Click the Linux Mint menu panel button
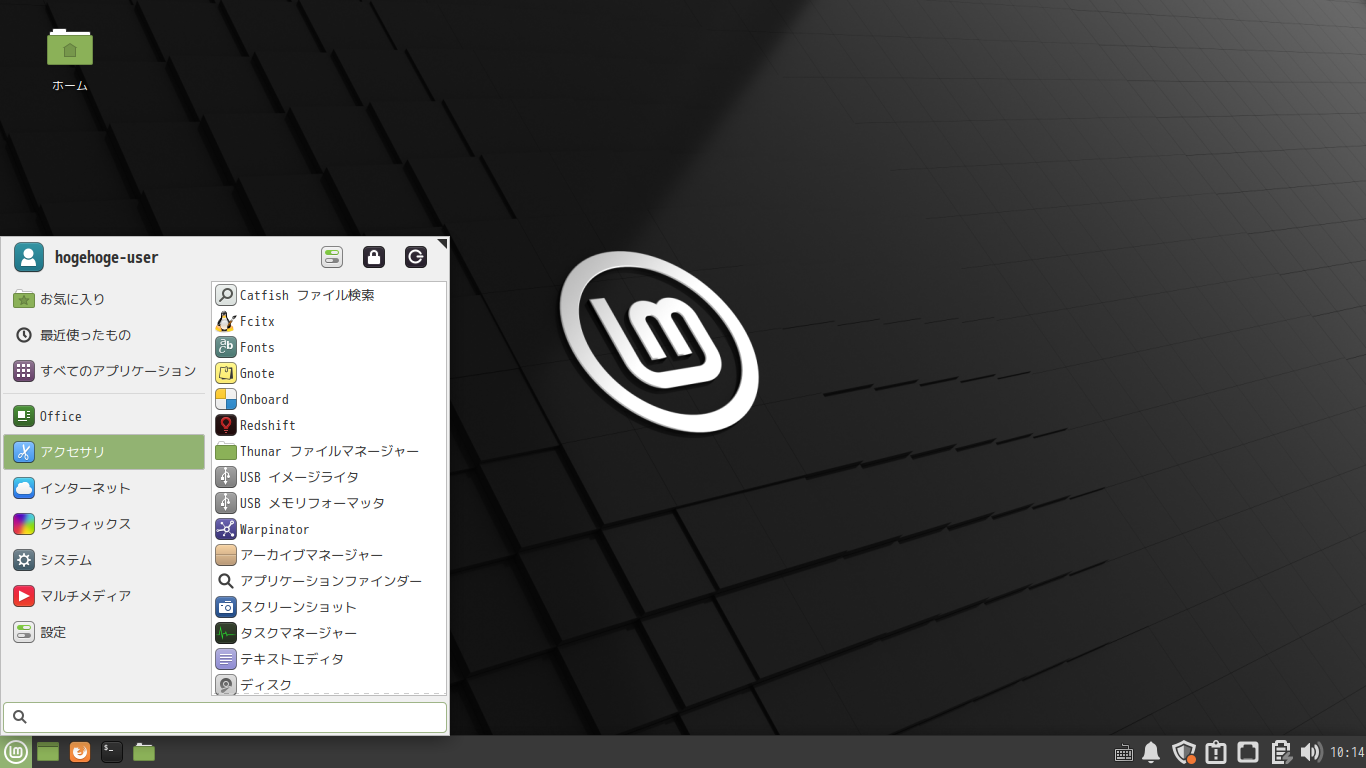This screenshot has height=768, width=1366. pos(16,752)
